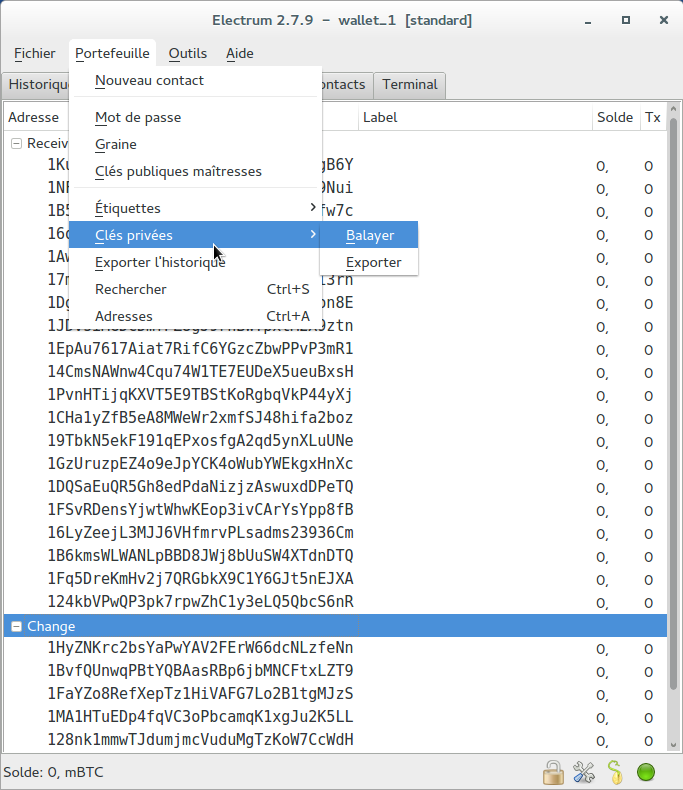Select Clés privées menu entry
The image size is (683, 790).
click(195, 235)
